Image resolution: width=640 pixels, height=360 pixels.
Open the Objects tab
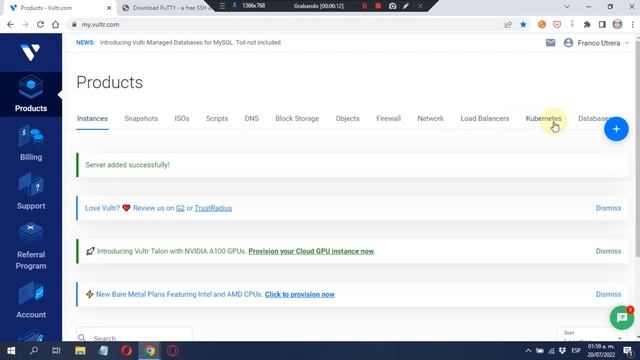[x=347, y=118]
